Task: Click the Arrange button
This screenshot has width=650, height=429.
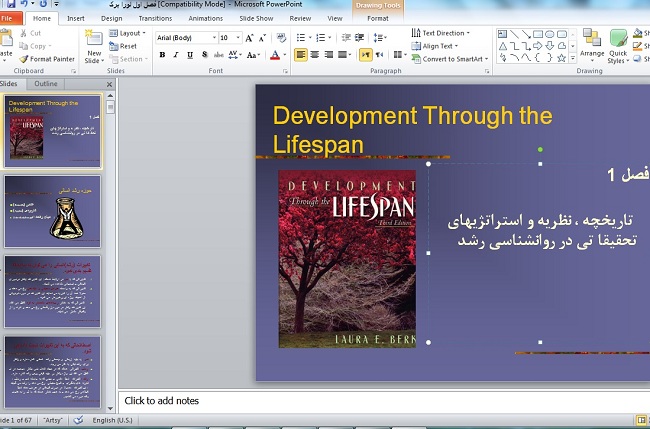Action: (592, 46)
